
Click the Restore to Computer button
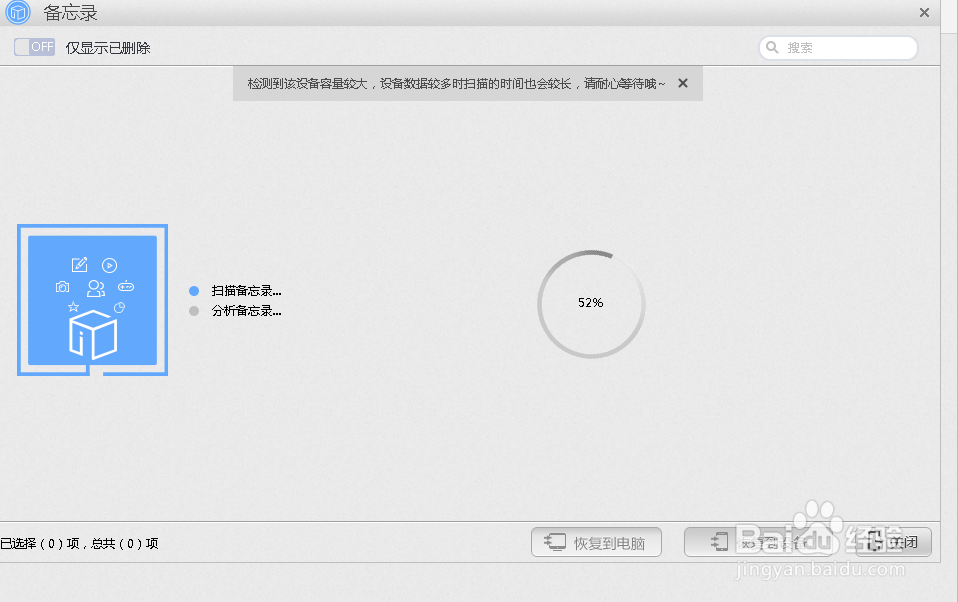(596, 542)
